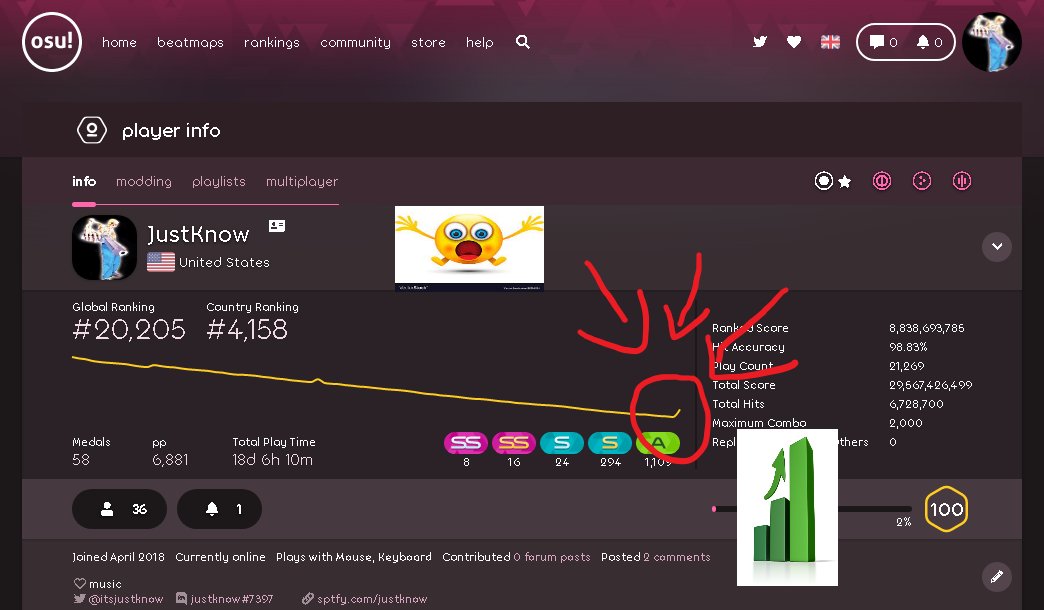Switch to the modding tab
Screen dimensions: 1044x610
click(144, 181)
